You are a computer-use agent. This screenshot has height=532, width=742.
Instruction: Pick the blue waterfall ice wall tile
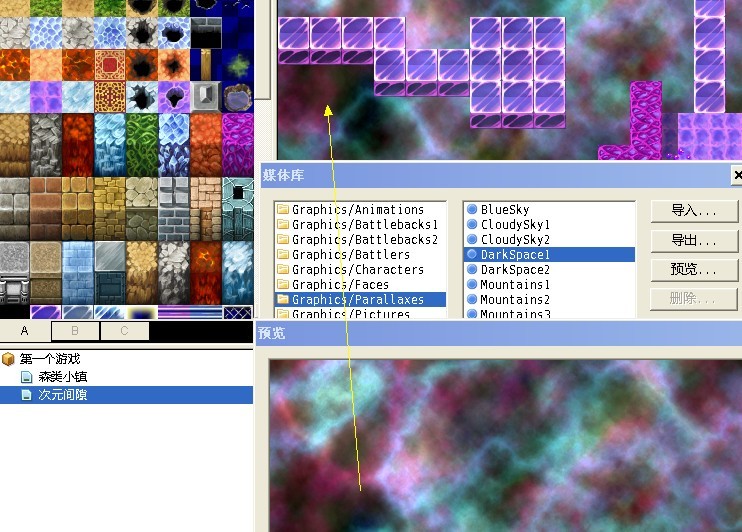coord(110,145)
